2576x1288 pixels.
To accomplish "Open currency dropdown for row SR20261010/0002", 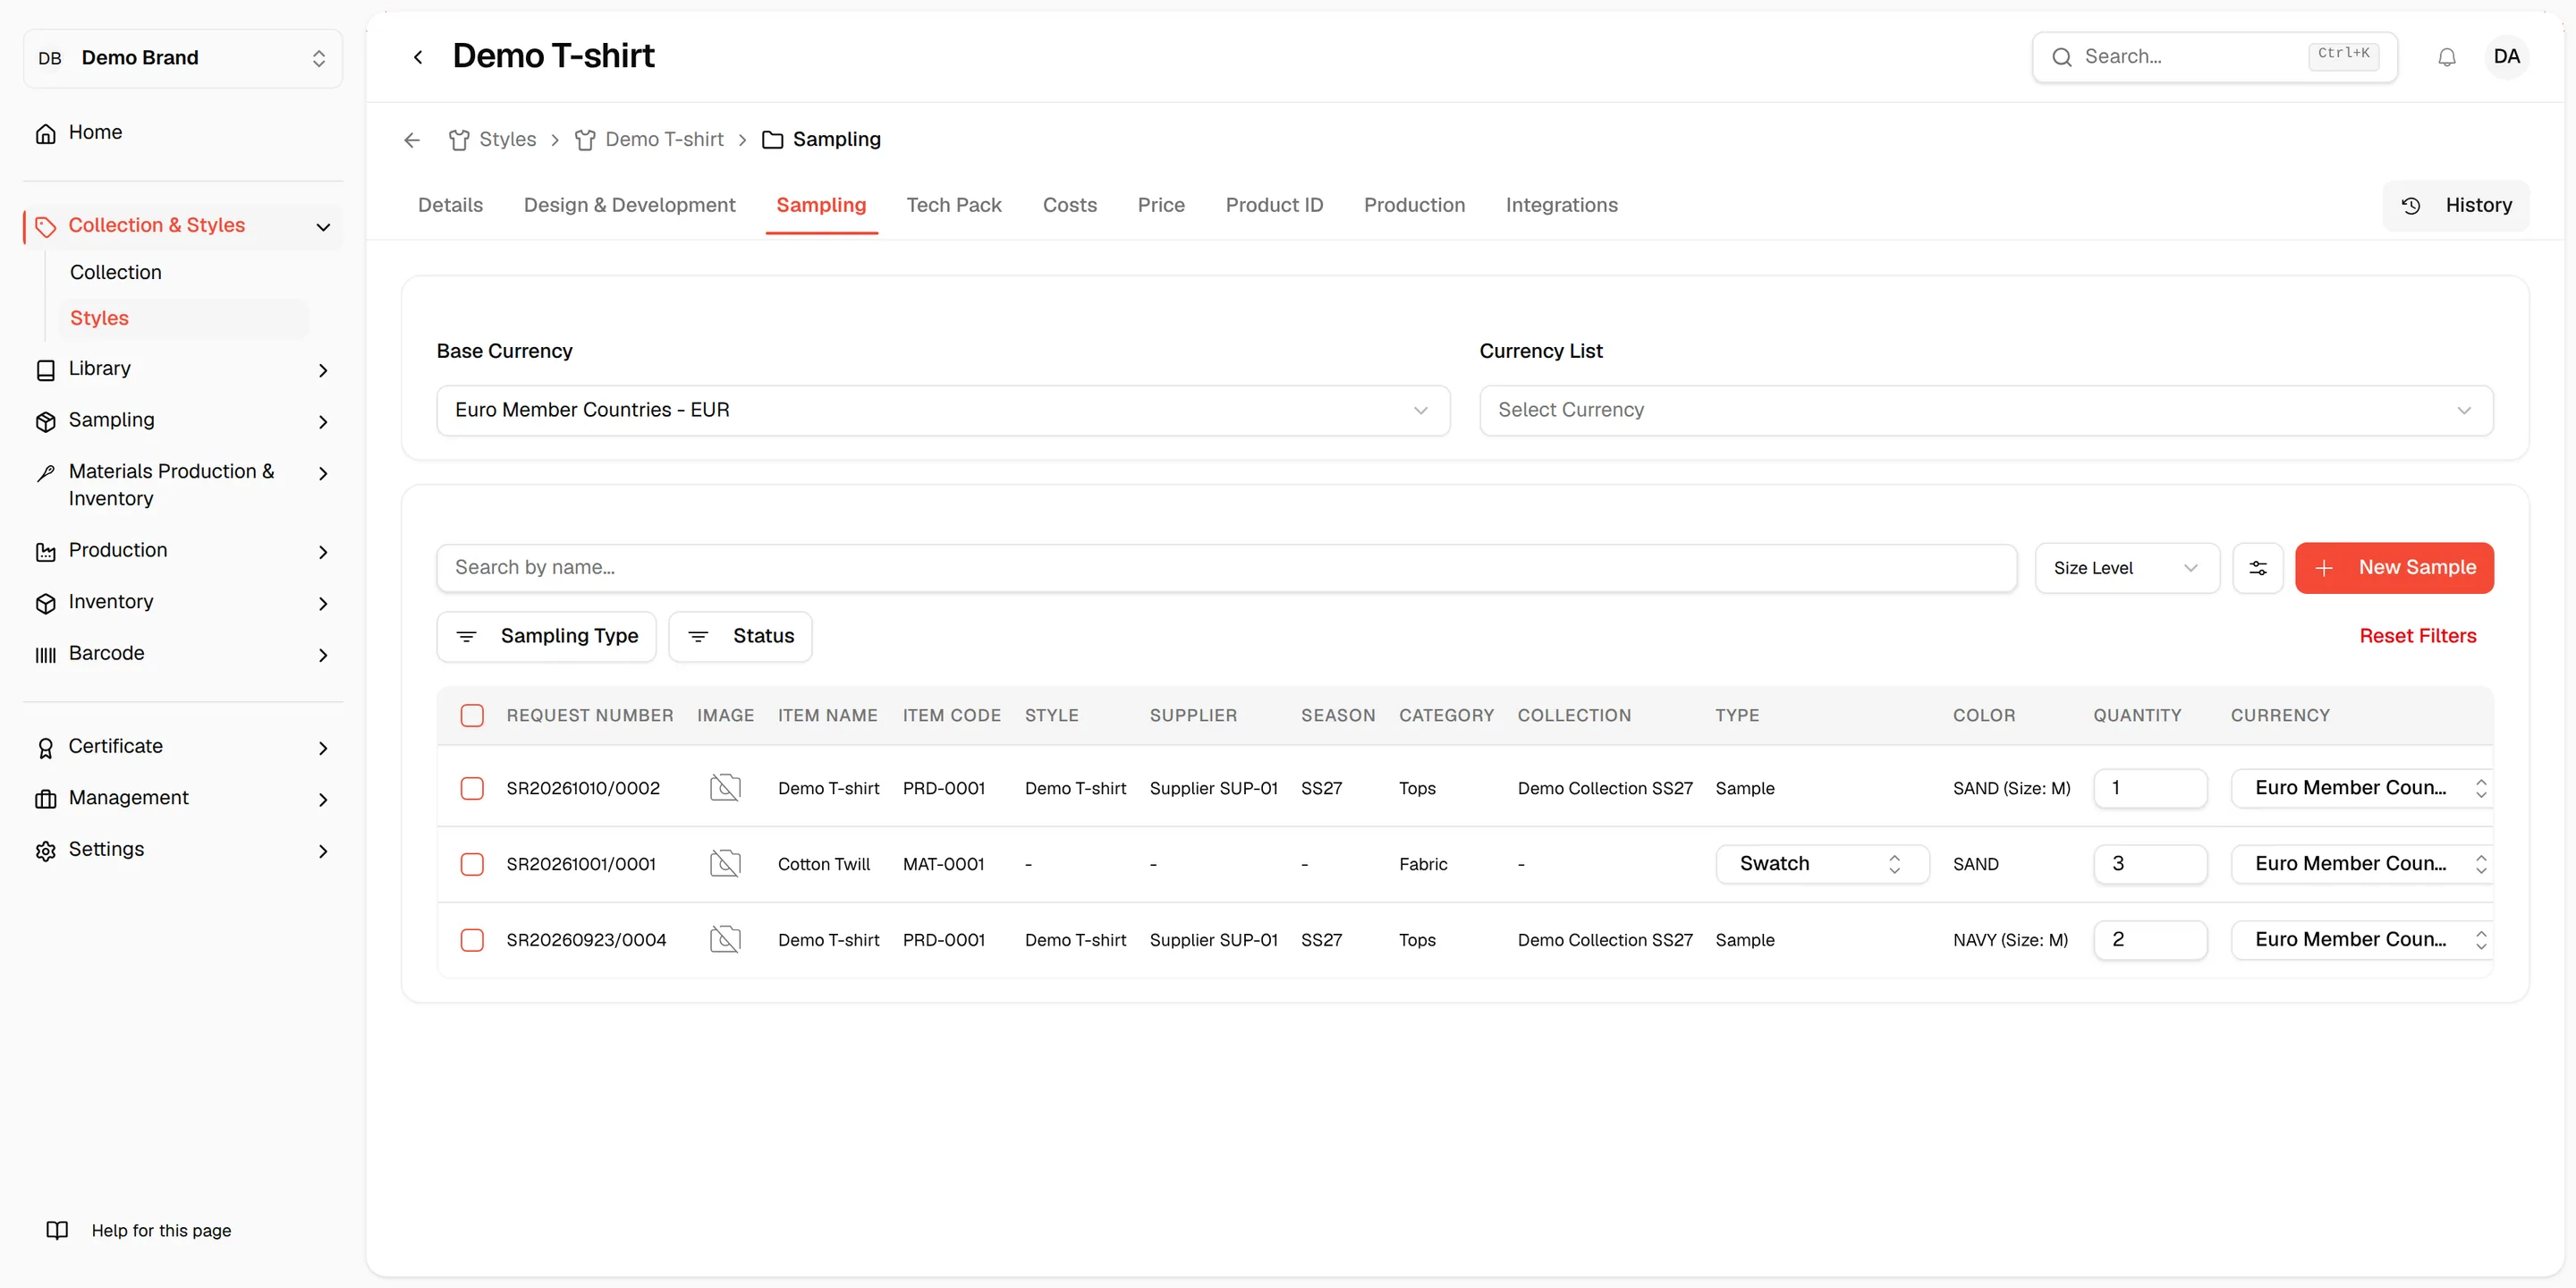I will point(2361,788).
